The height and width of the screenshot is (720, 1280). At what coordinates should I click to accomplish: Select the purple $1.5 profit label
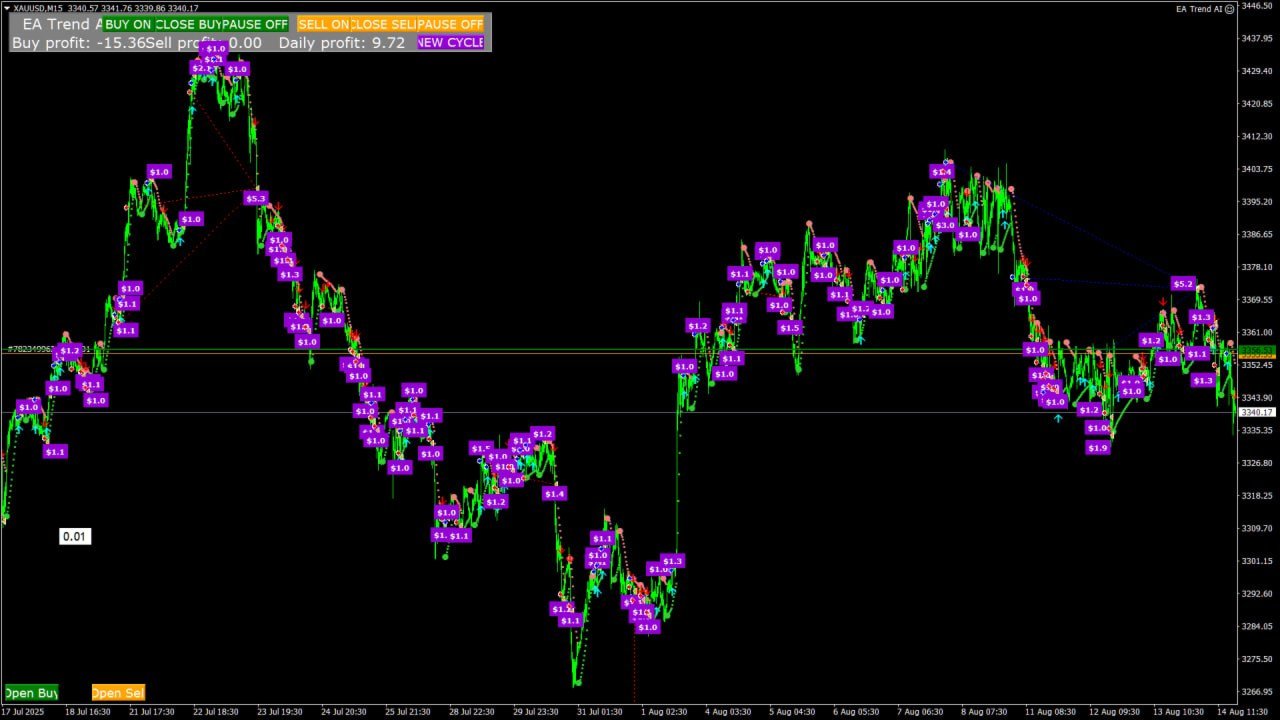pos(790,327)
